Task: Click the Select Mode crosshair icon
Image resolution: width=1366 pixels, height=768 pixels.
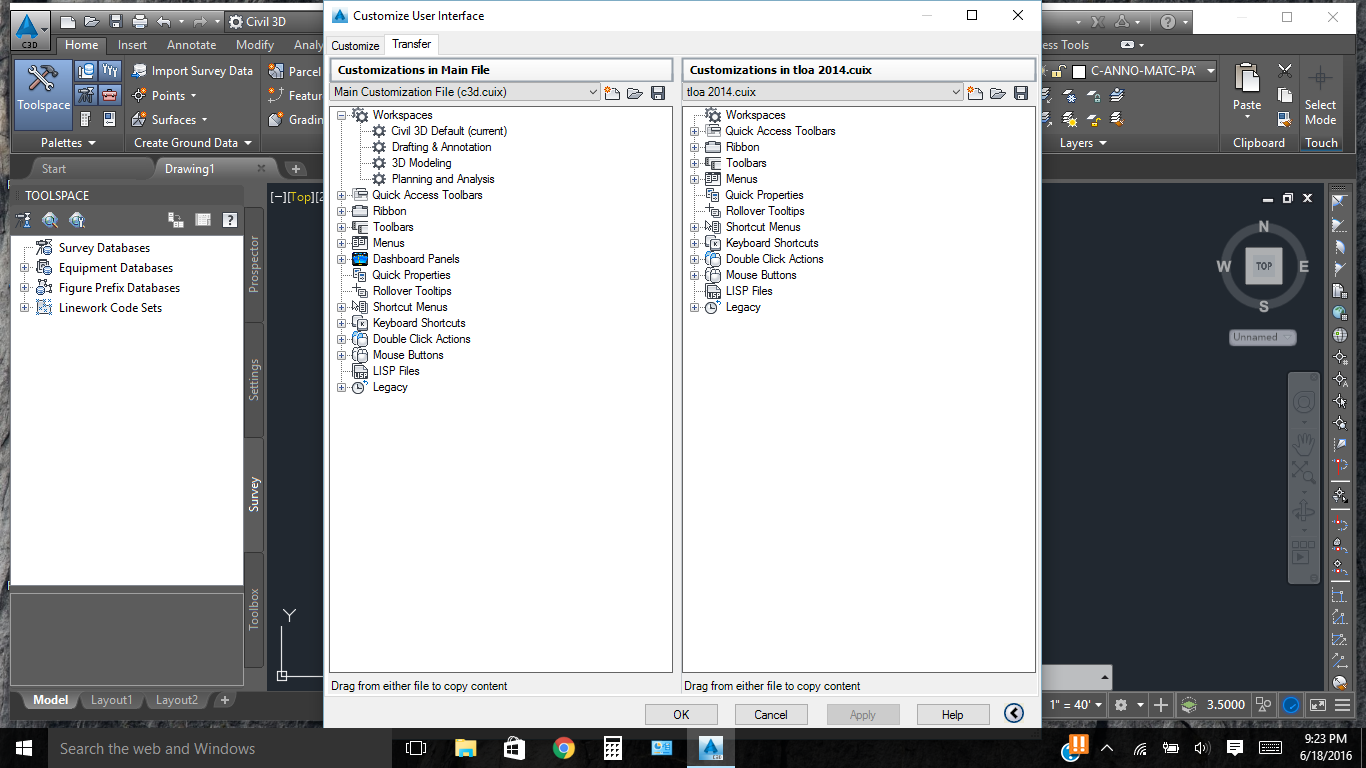Action: tap(1320, 78)
